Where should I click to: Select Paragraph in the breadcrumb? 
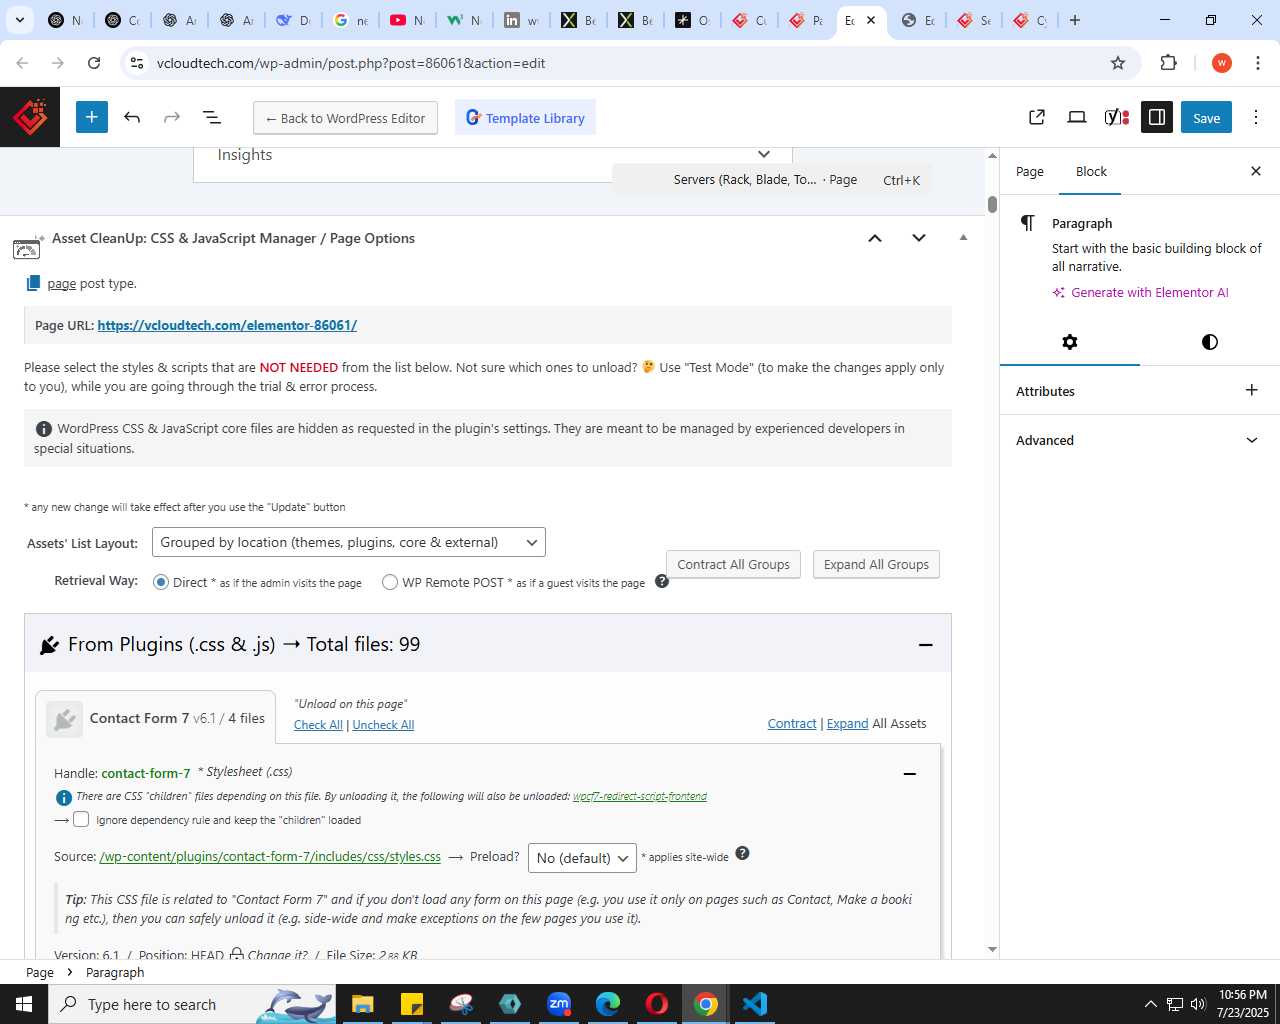point(115,972)
